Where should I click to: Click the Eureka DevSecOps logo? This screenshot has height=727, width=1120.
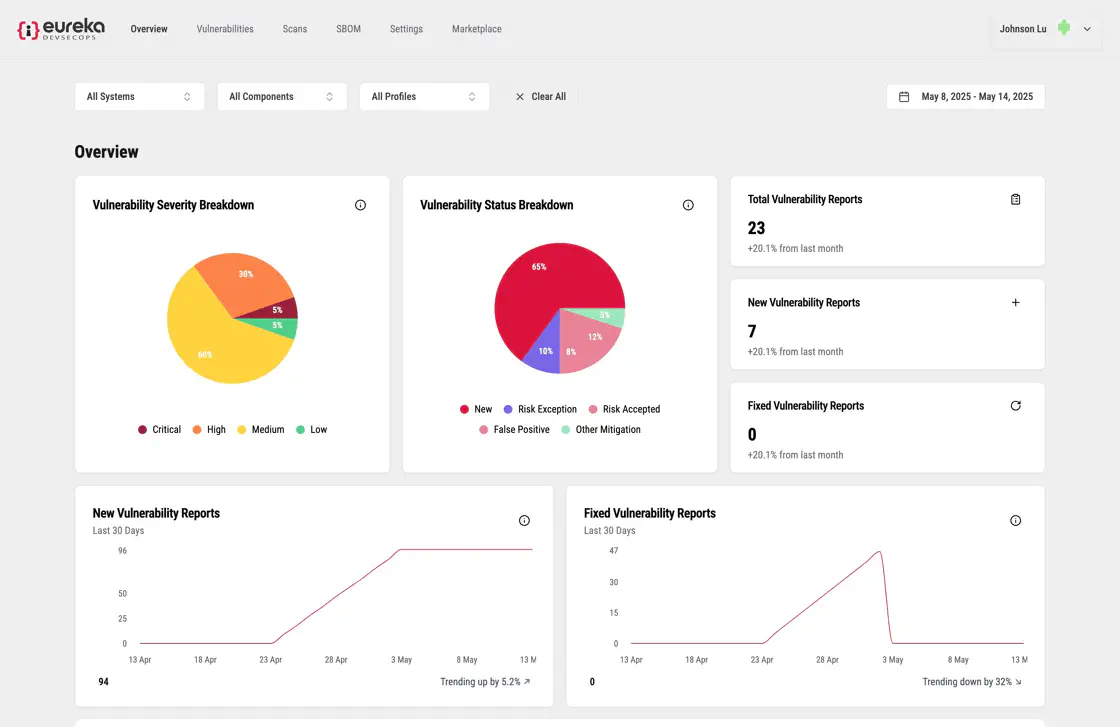tap(61, 29)
